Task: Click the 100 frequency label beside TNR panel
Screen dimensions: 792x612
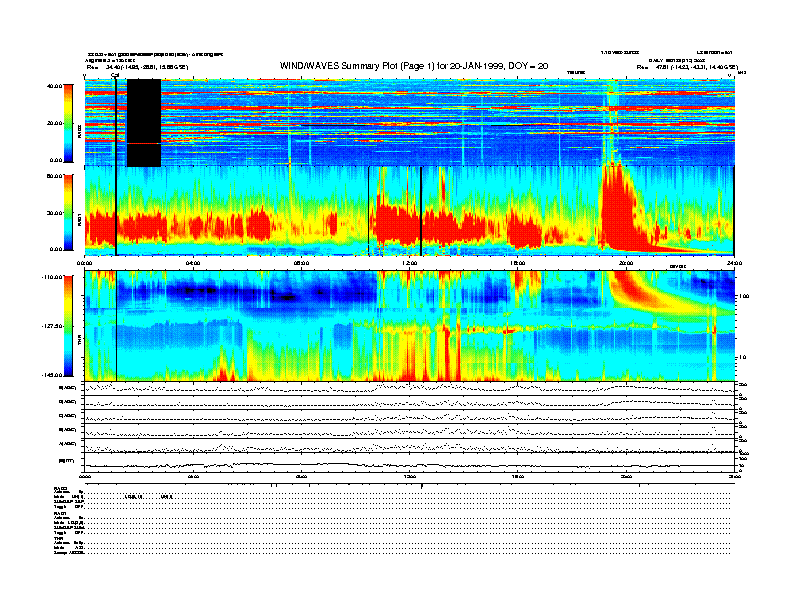Action: [743, 296]
